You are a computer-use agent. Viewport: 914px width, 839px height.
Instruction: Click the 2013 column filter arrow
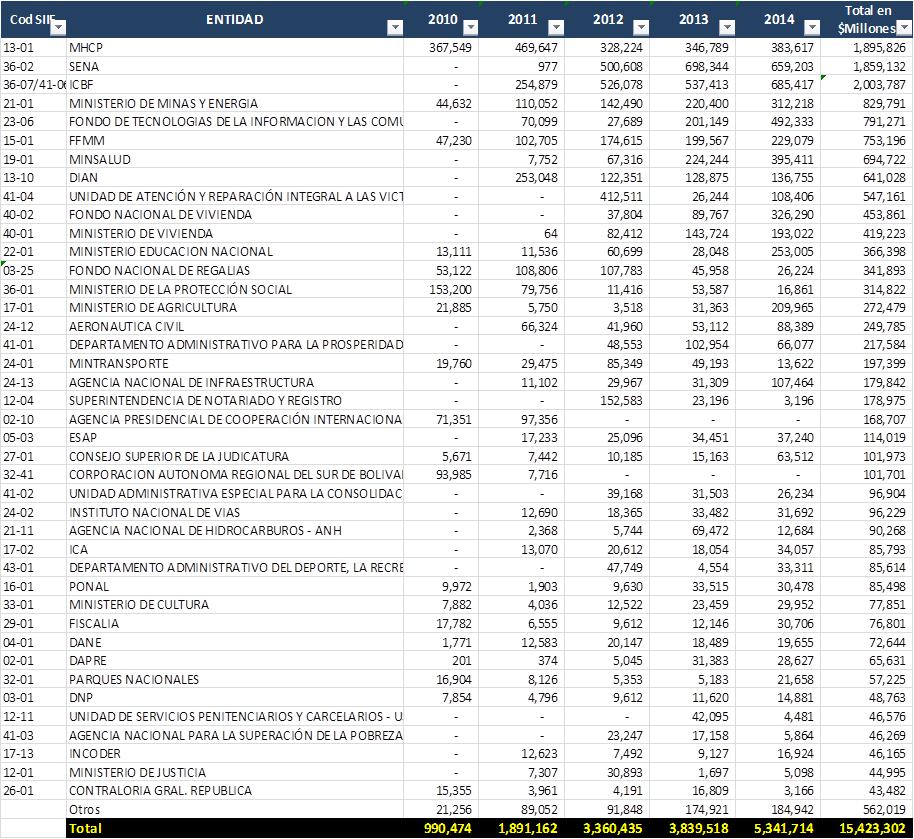click(727, 28)
